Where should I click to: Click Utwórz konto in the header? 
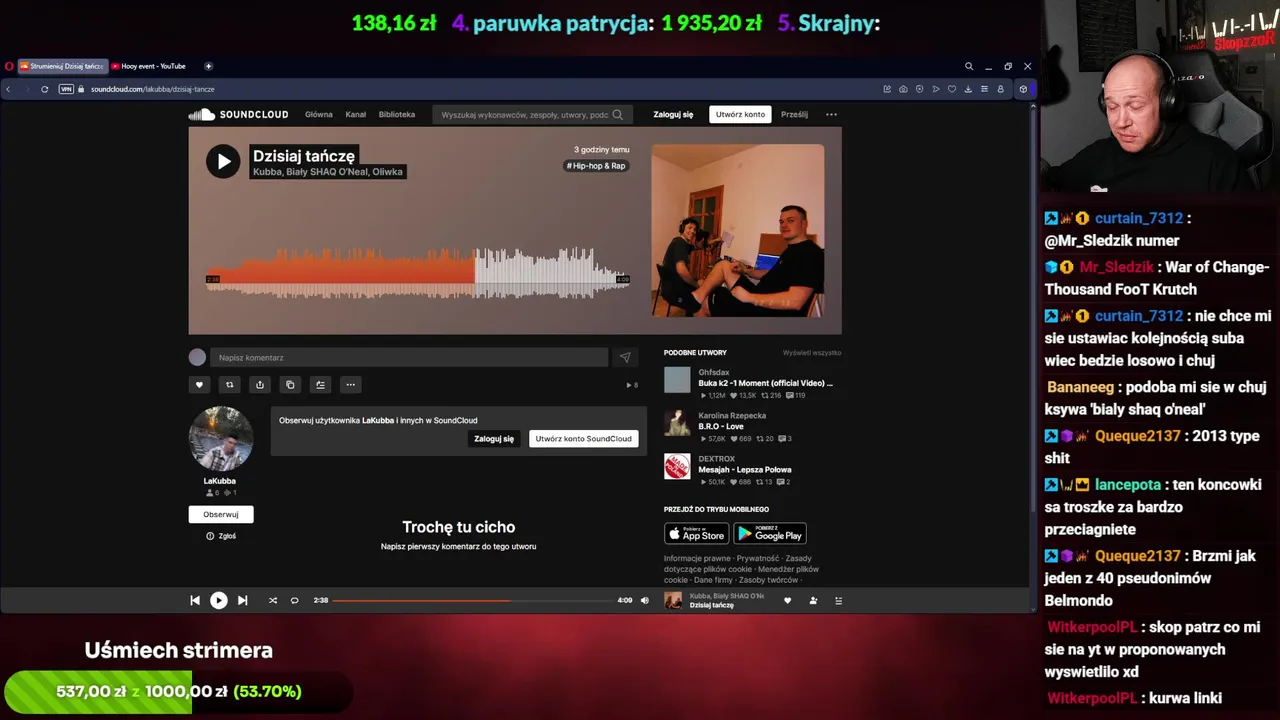[x=740, y=114]
